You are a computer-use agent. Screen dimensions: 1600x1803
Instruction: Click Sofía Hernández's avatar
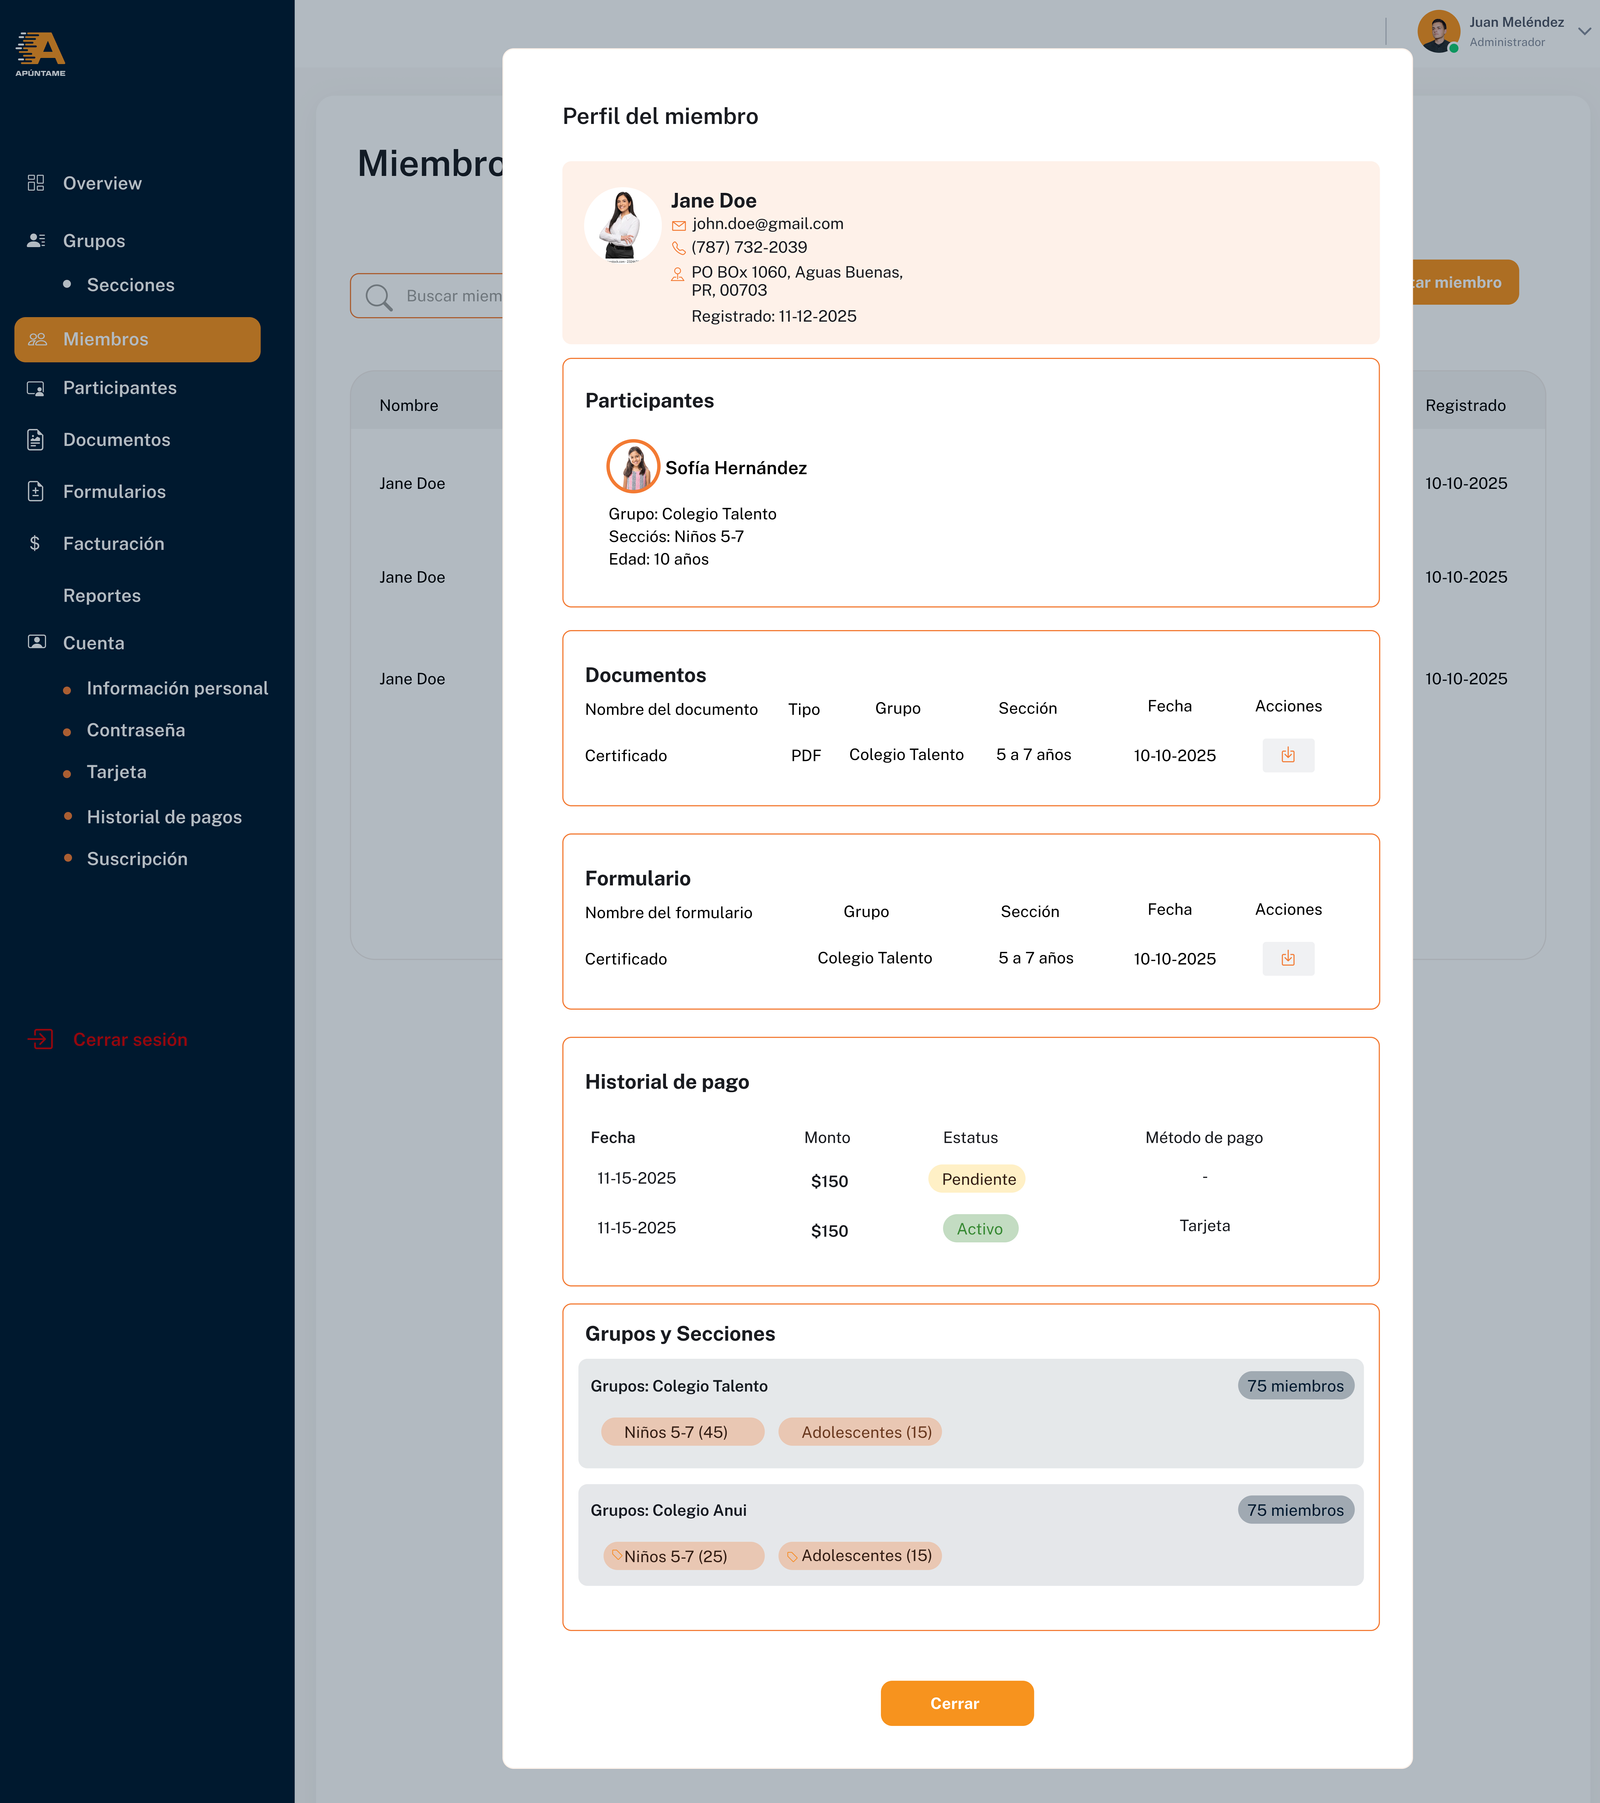[633, 467]
